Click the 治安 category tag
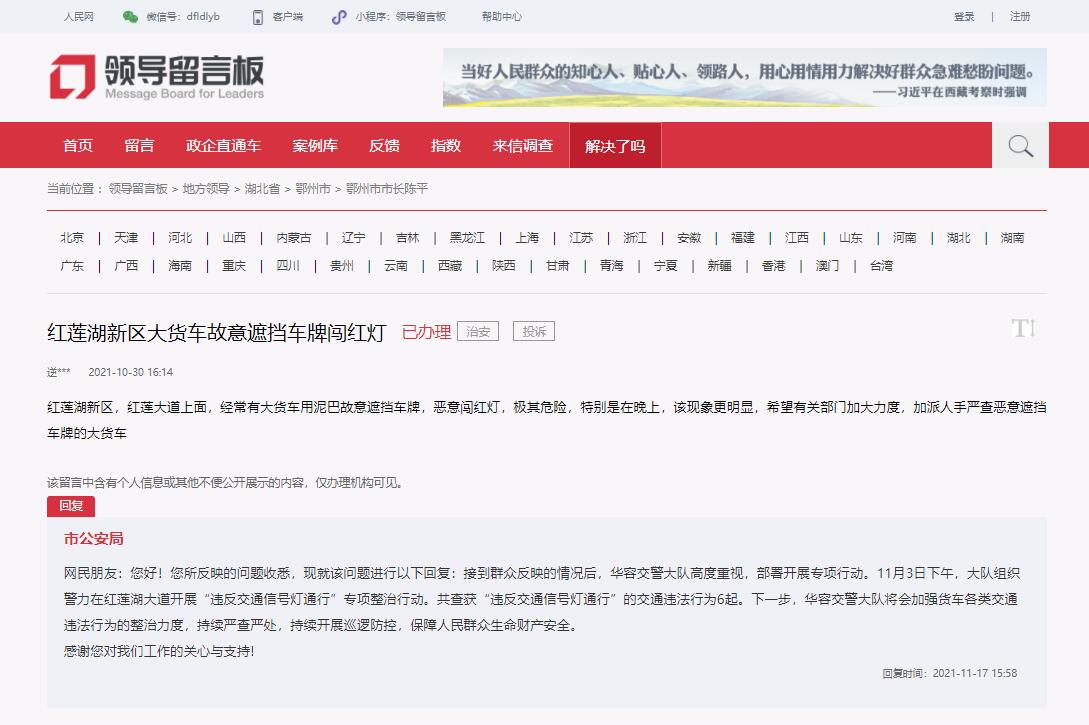 [478, 331]
